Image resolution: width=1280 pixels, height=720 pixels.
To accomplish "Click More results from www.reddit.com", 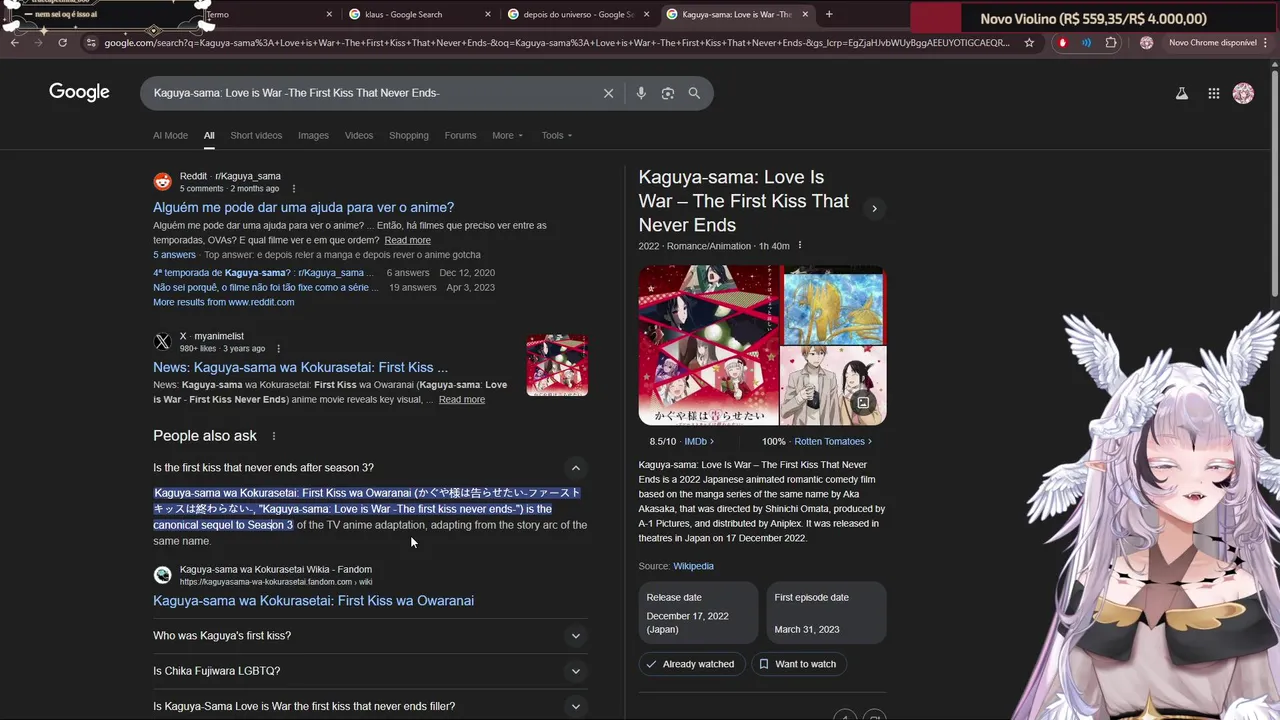I will (223, 302).
